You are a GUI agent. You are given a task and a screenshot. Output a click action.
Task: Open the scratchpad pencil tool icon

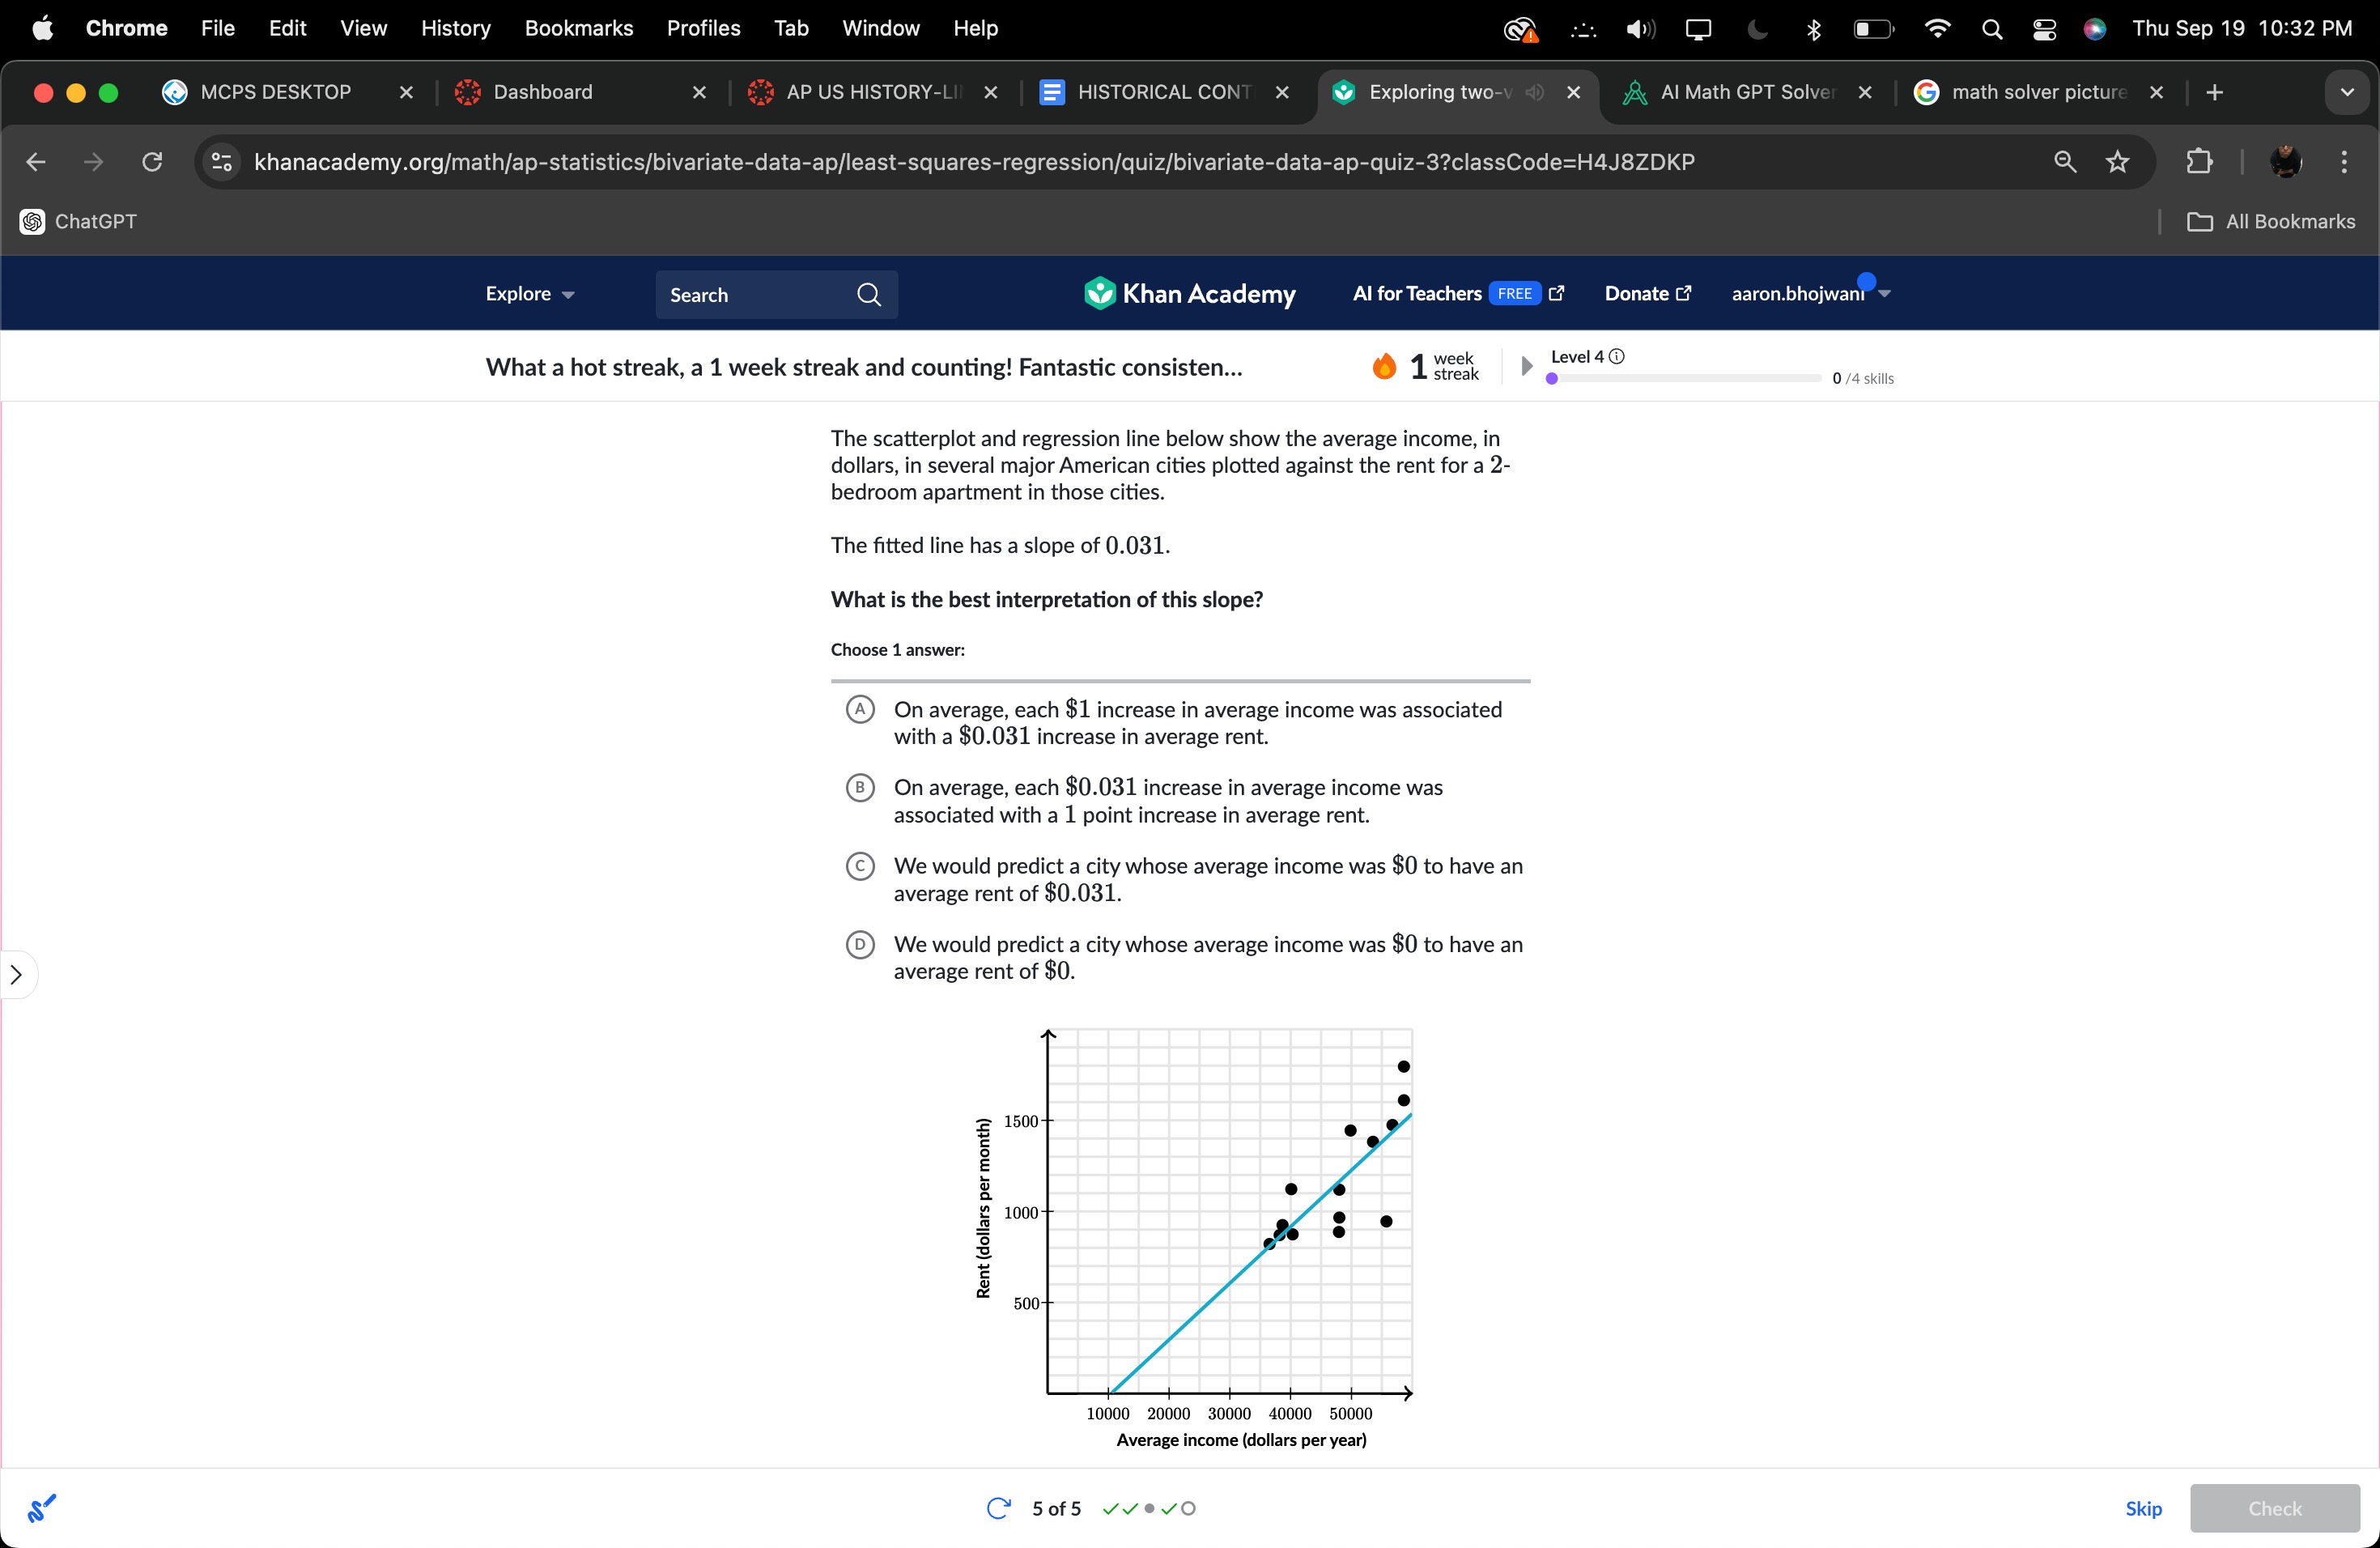pyautogui.click(x=41, y=1508)
